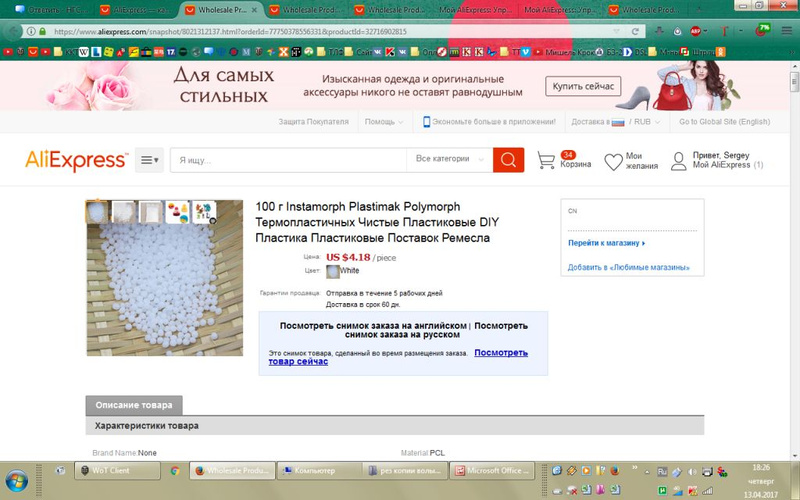View order snapshot на английском link
Image resolution: width=800 pixels, height=500 pixels.
tap(373, 326)
